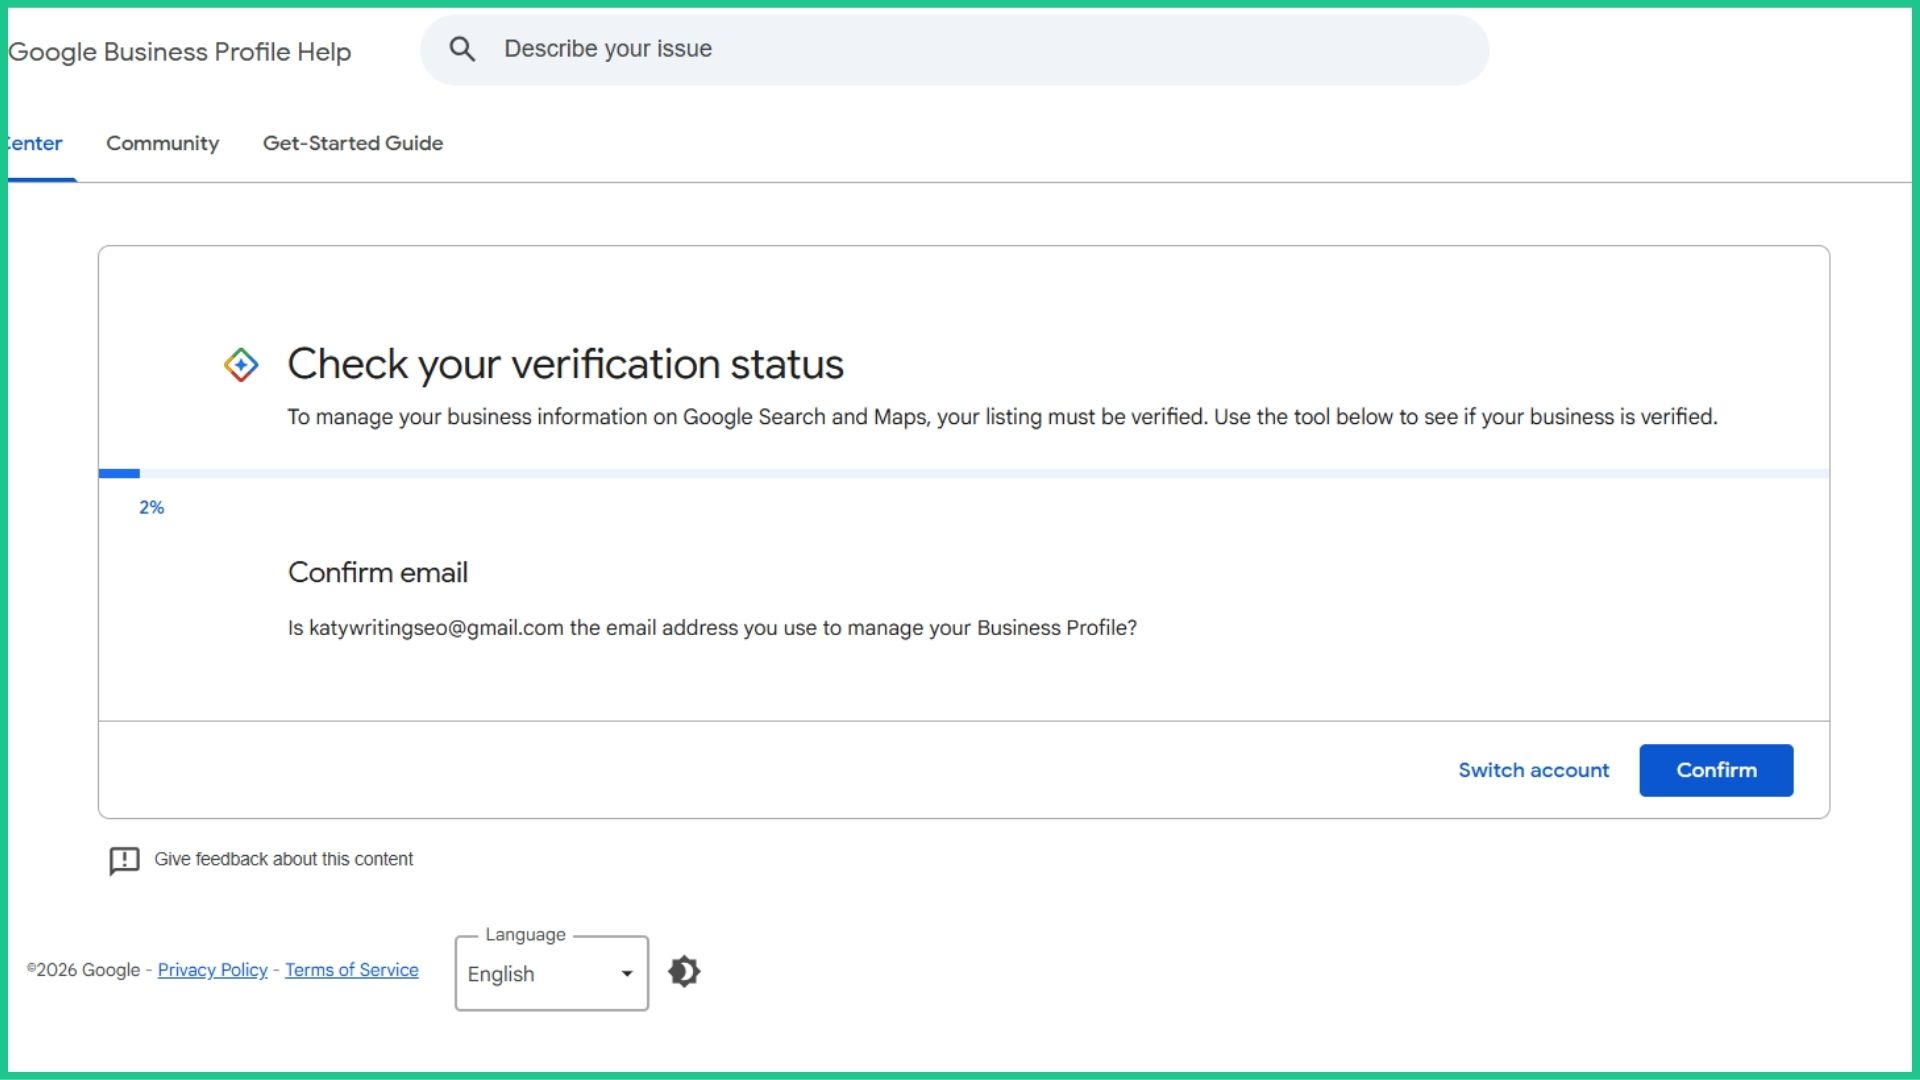Image resolution: width=1920 pixels, height=1080 pixels.
Task: Open the Privacy Policy link
Action: 213,970
